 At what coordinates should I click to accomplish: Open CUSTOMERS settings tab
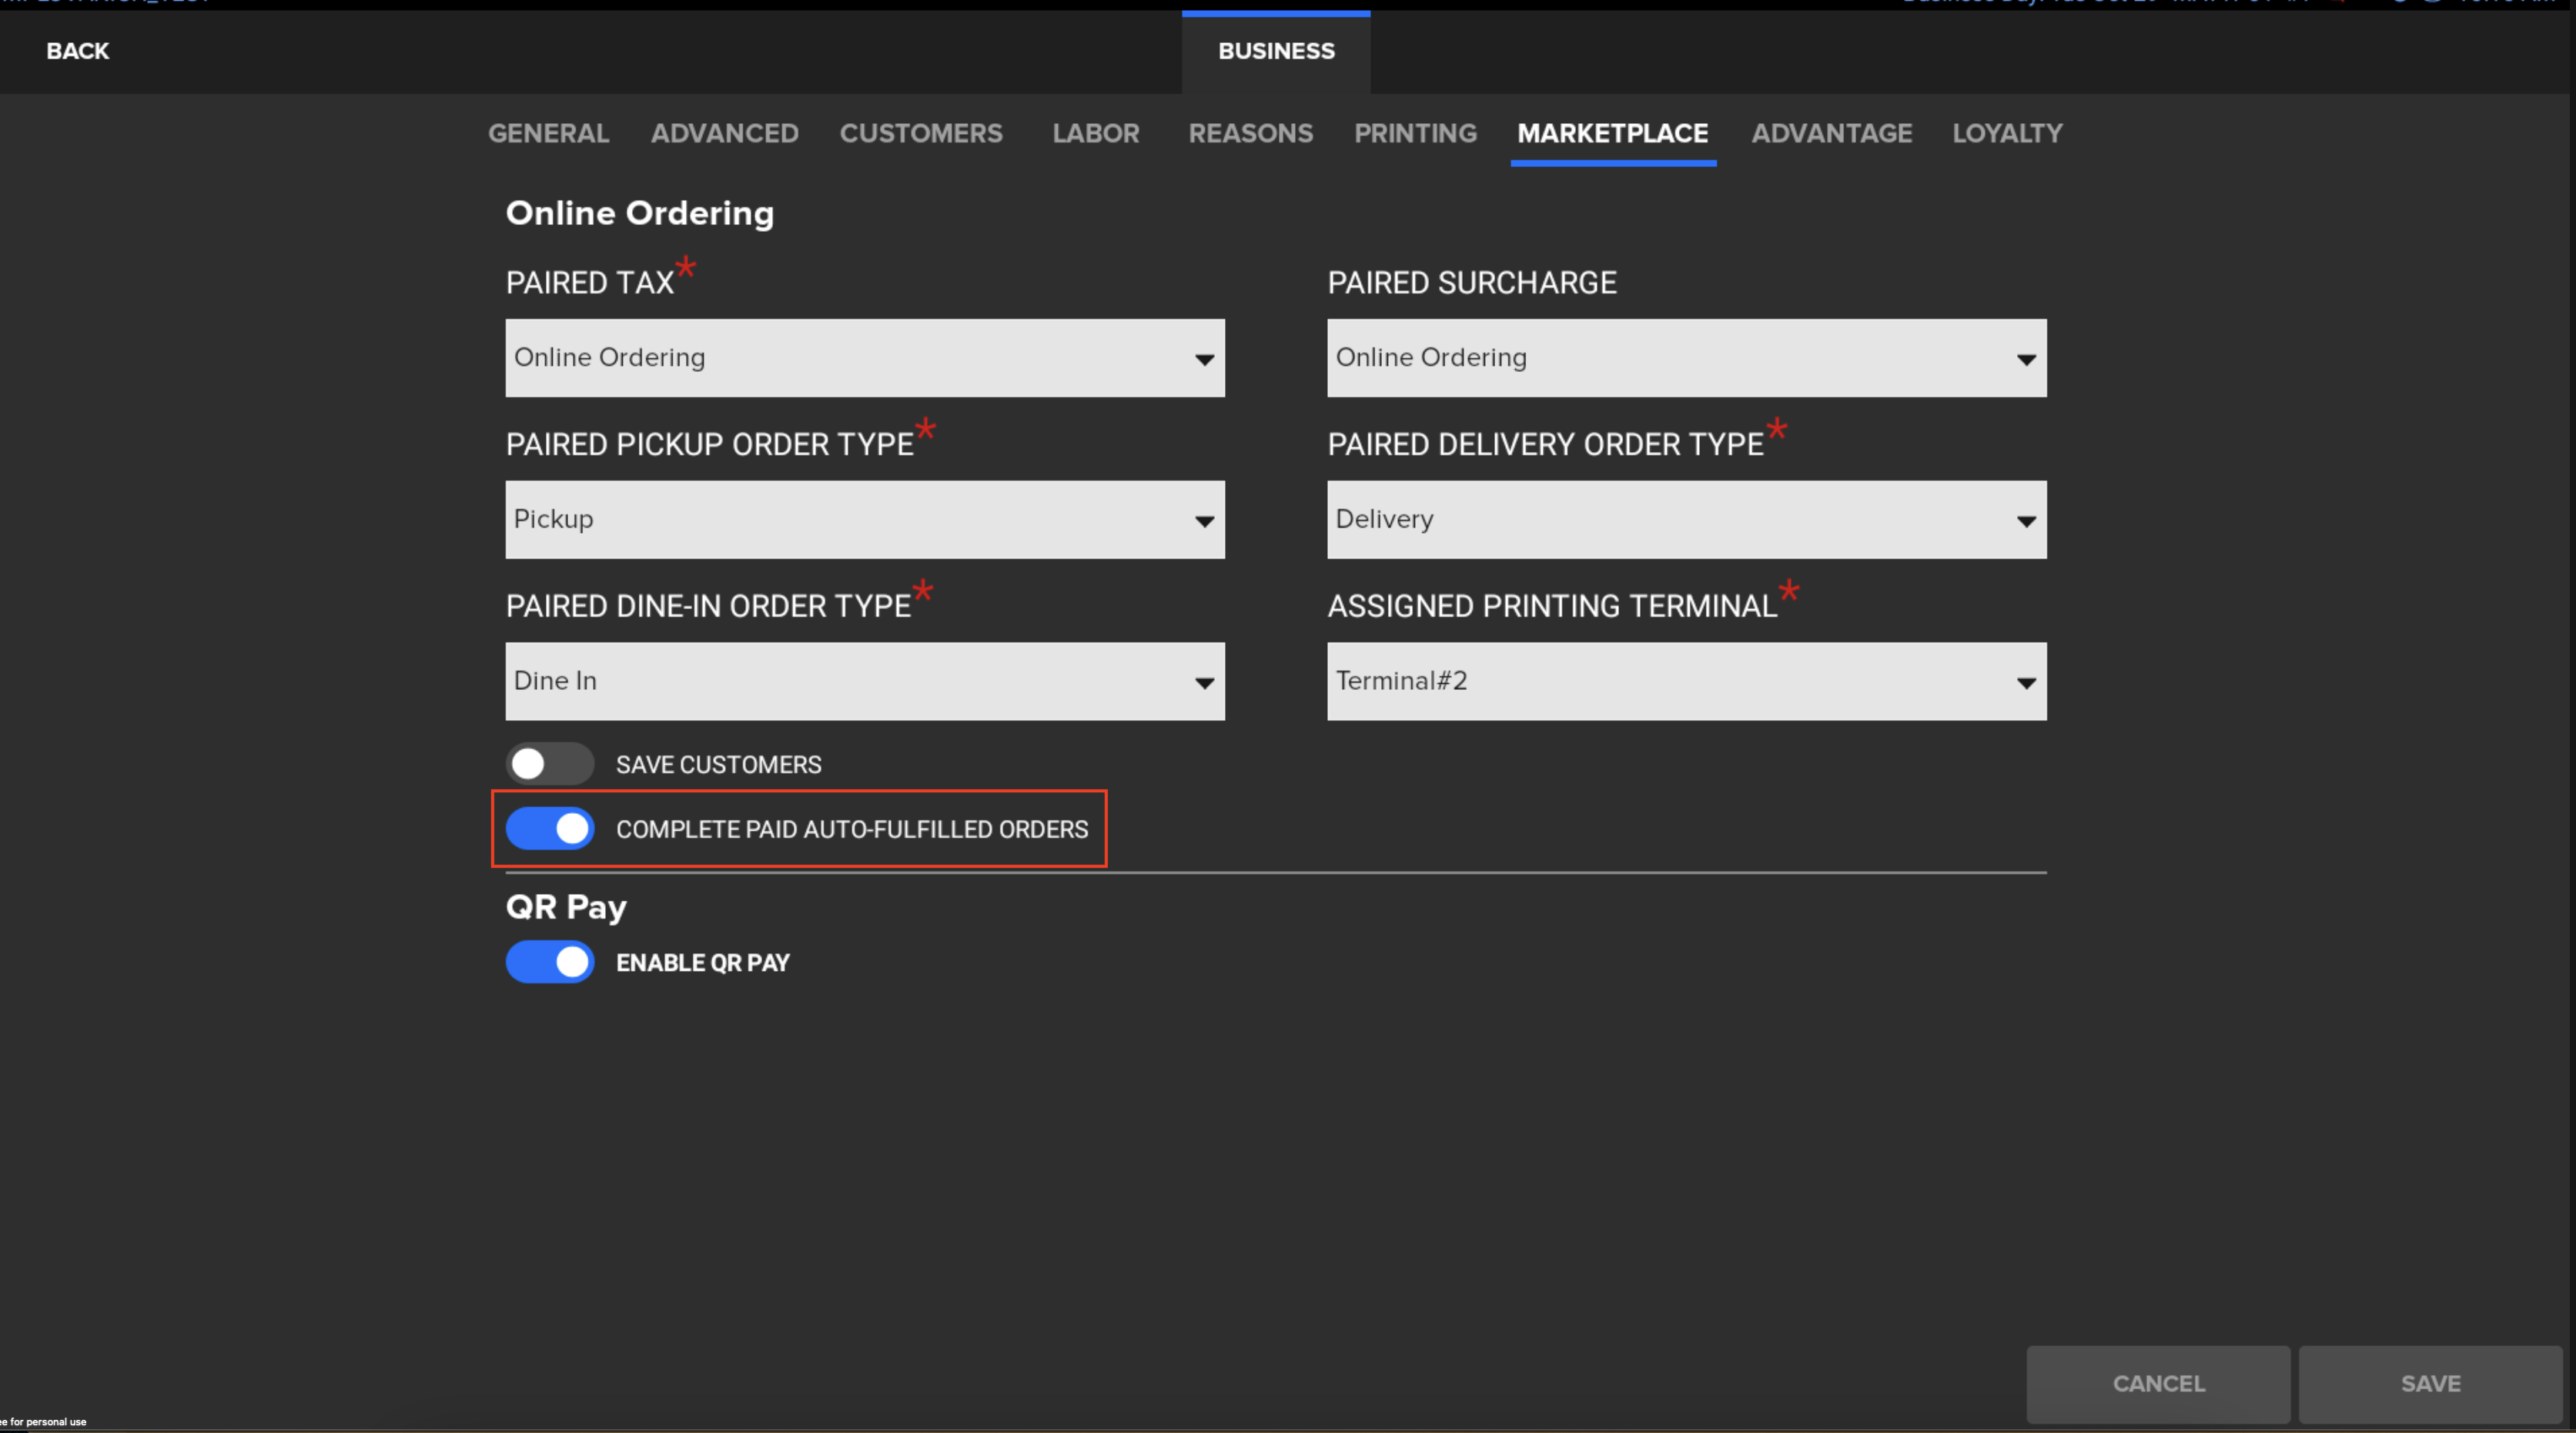[x=919, y=132]
